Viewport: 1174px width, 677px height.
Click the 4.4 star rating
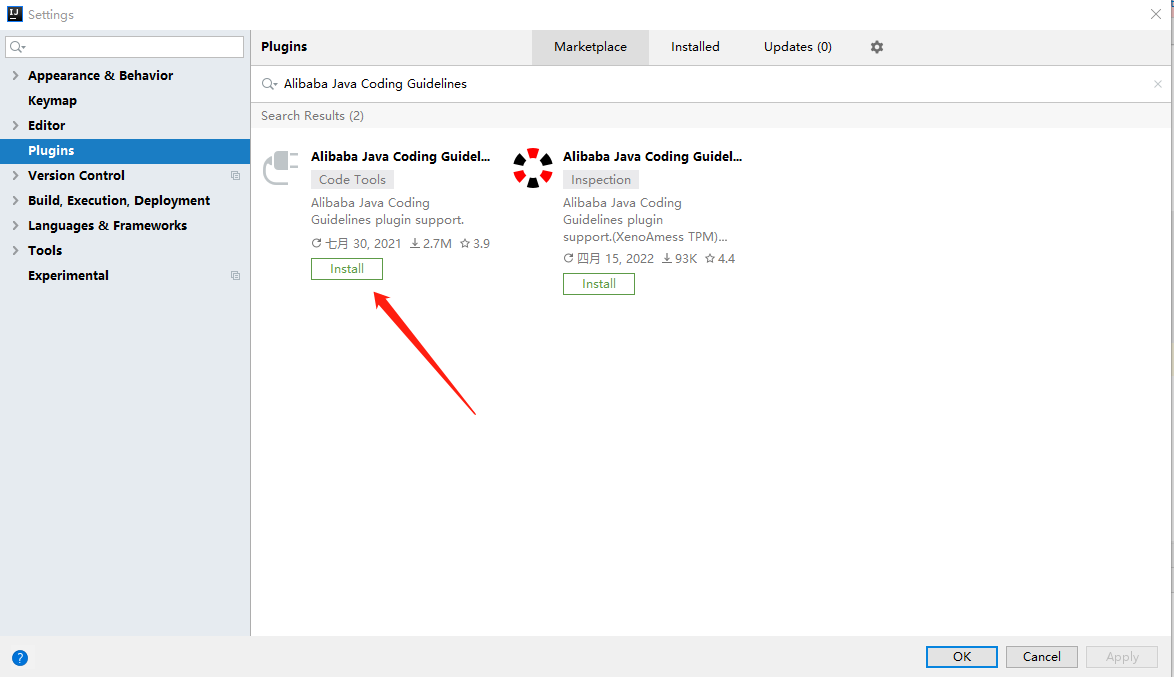coord(720,258)
